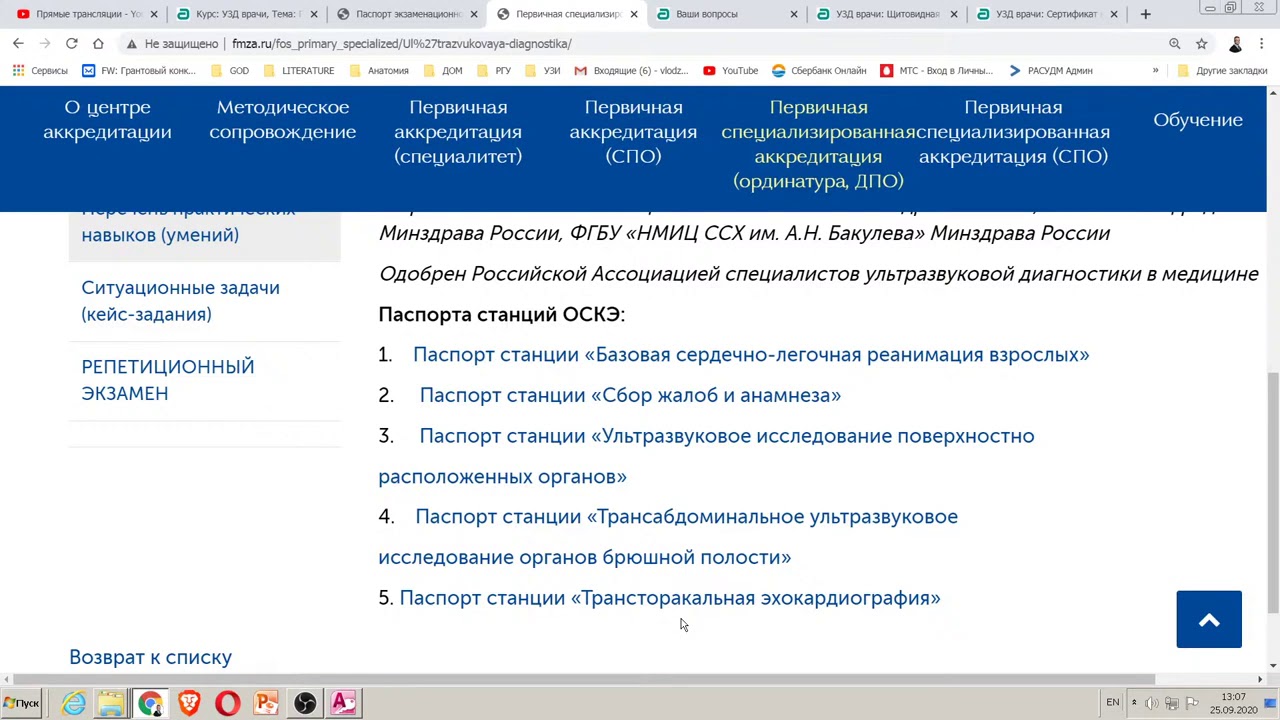Open 'РАСУДМ Админ' bookmark
Viewport: 1280px width, 720px height.
point(1050,70)
